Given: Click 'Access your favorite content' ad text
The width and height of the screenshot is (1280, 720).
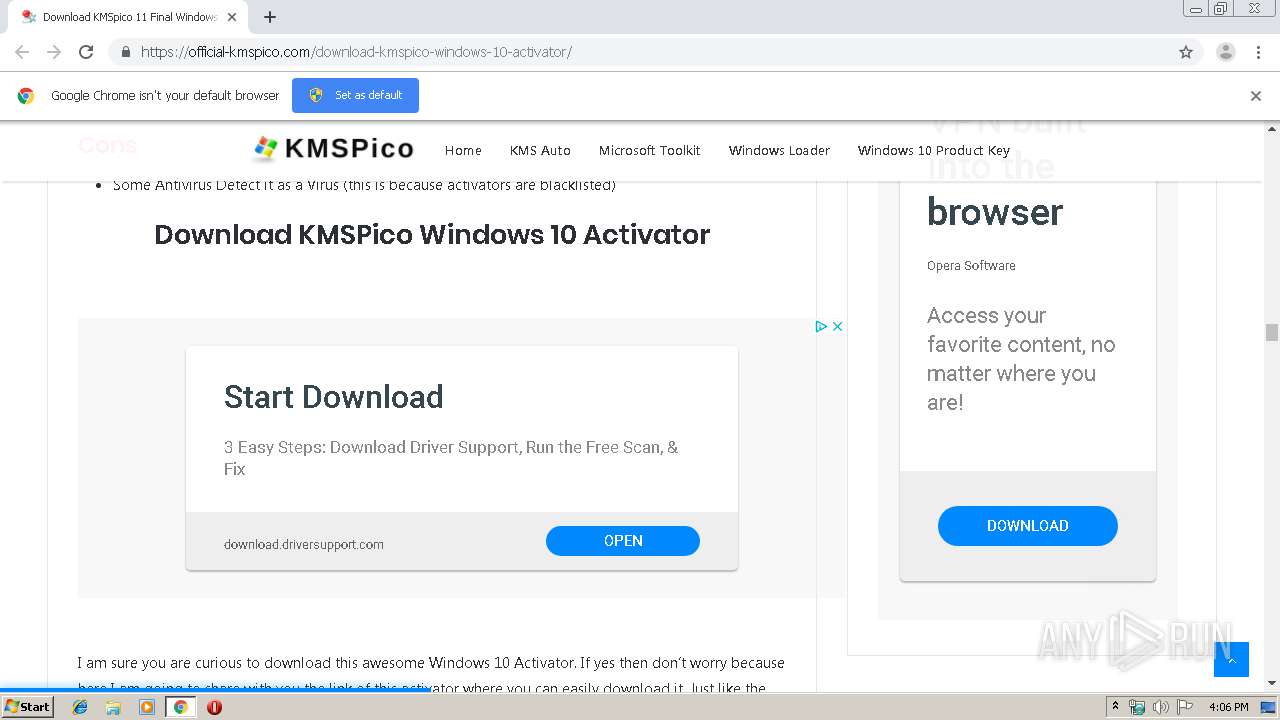Looking at the screenshot, I should pyautogui.click(x=1021, y=359).
